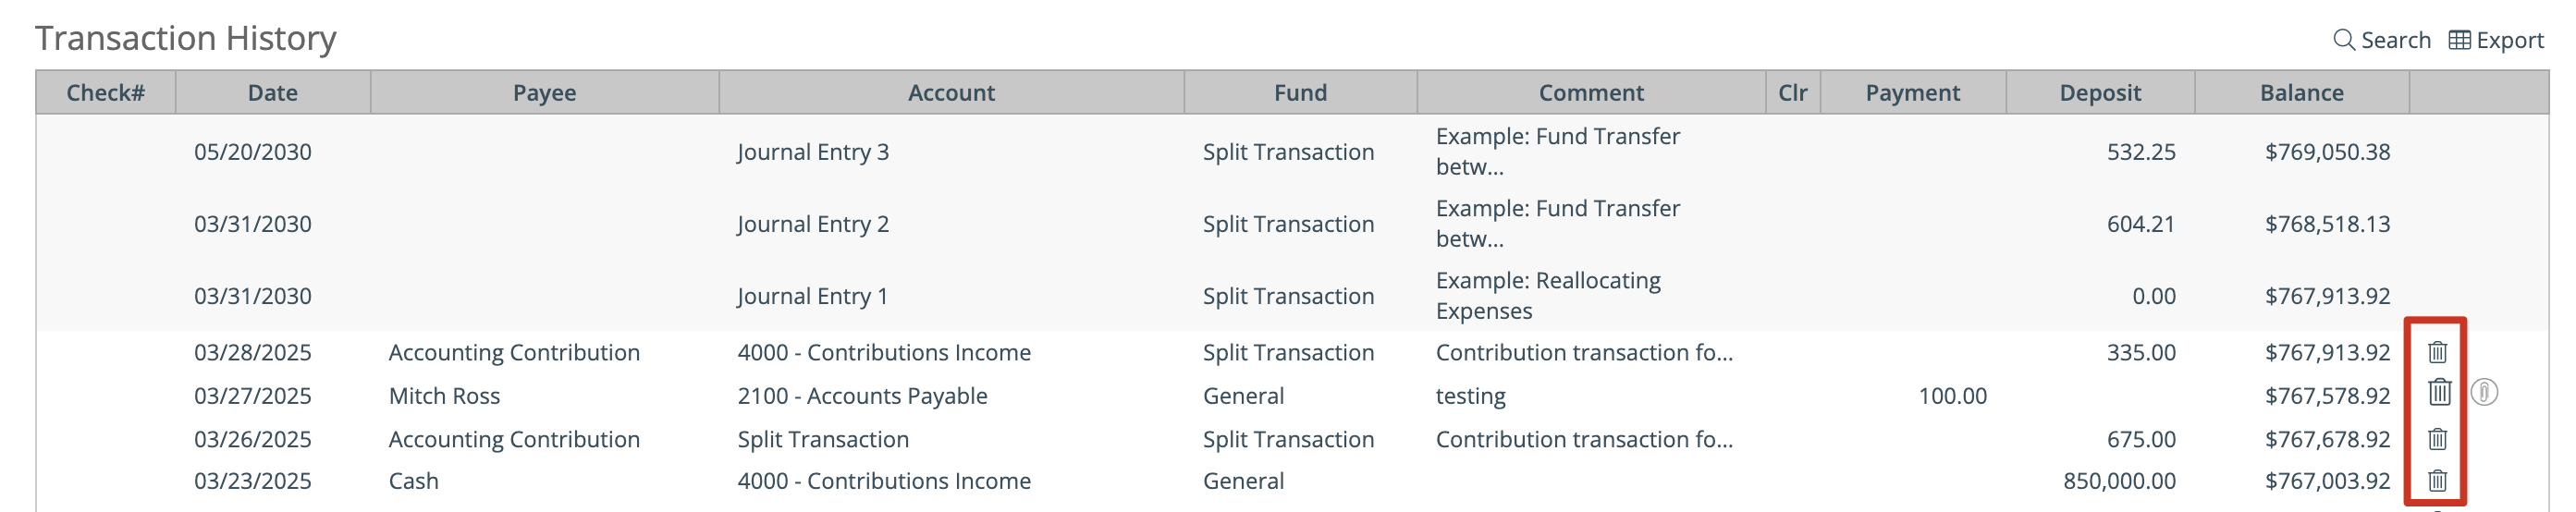Image resolution: width=2576 pixels, height=512 pixels.
Task: Open the Journal Entry 3 row
Action: [x=1292, y=152]
